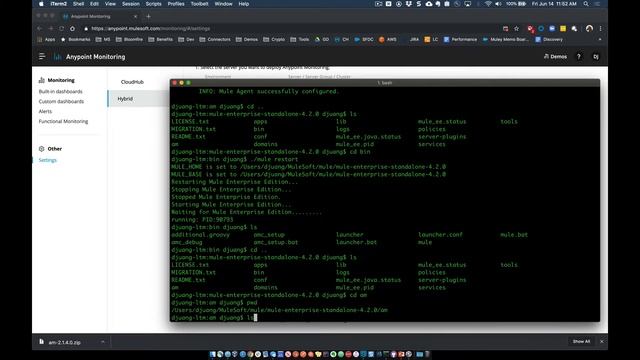This screenshot has width=640, height=360.
Task: Click the browser back arrow
Action: [x=40, y=29]
